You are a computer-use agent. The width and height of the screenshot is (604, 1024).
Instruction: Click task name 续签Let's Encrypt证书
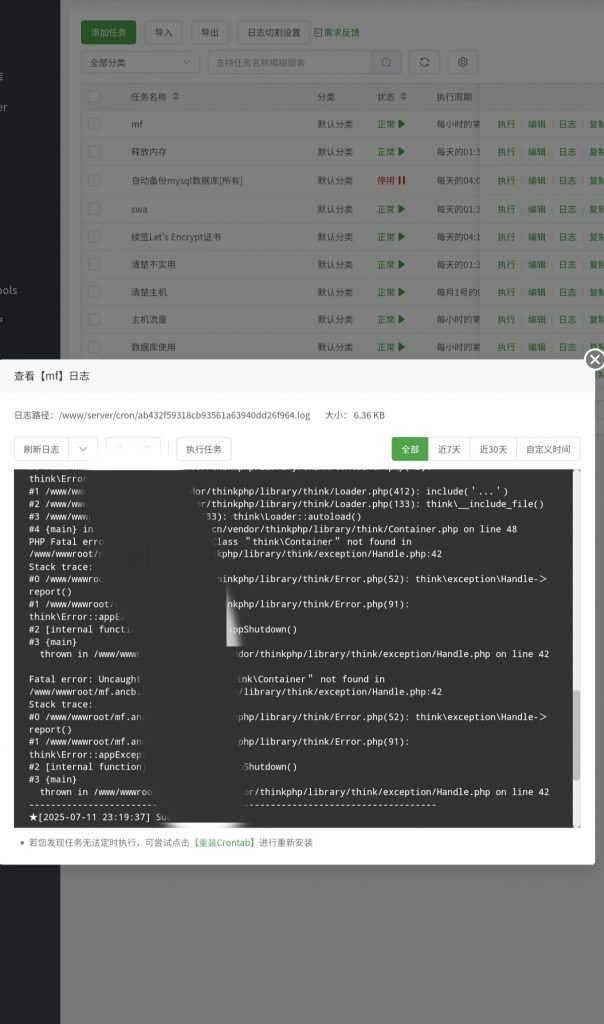(x=176, y=236)
